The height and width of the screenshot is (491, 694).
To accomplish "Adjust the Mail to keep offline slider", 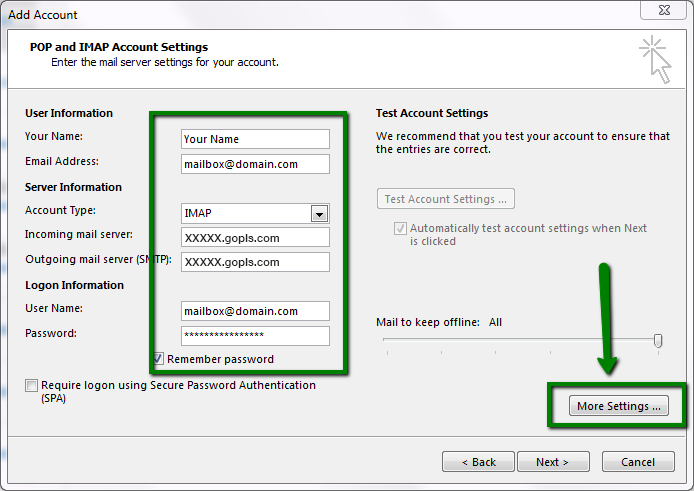I will [658, 341].
